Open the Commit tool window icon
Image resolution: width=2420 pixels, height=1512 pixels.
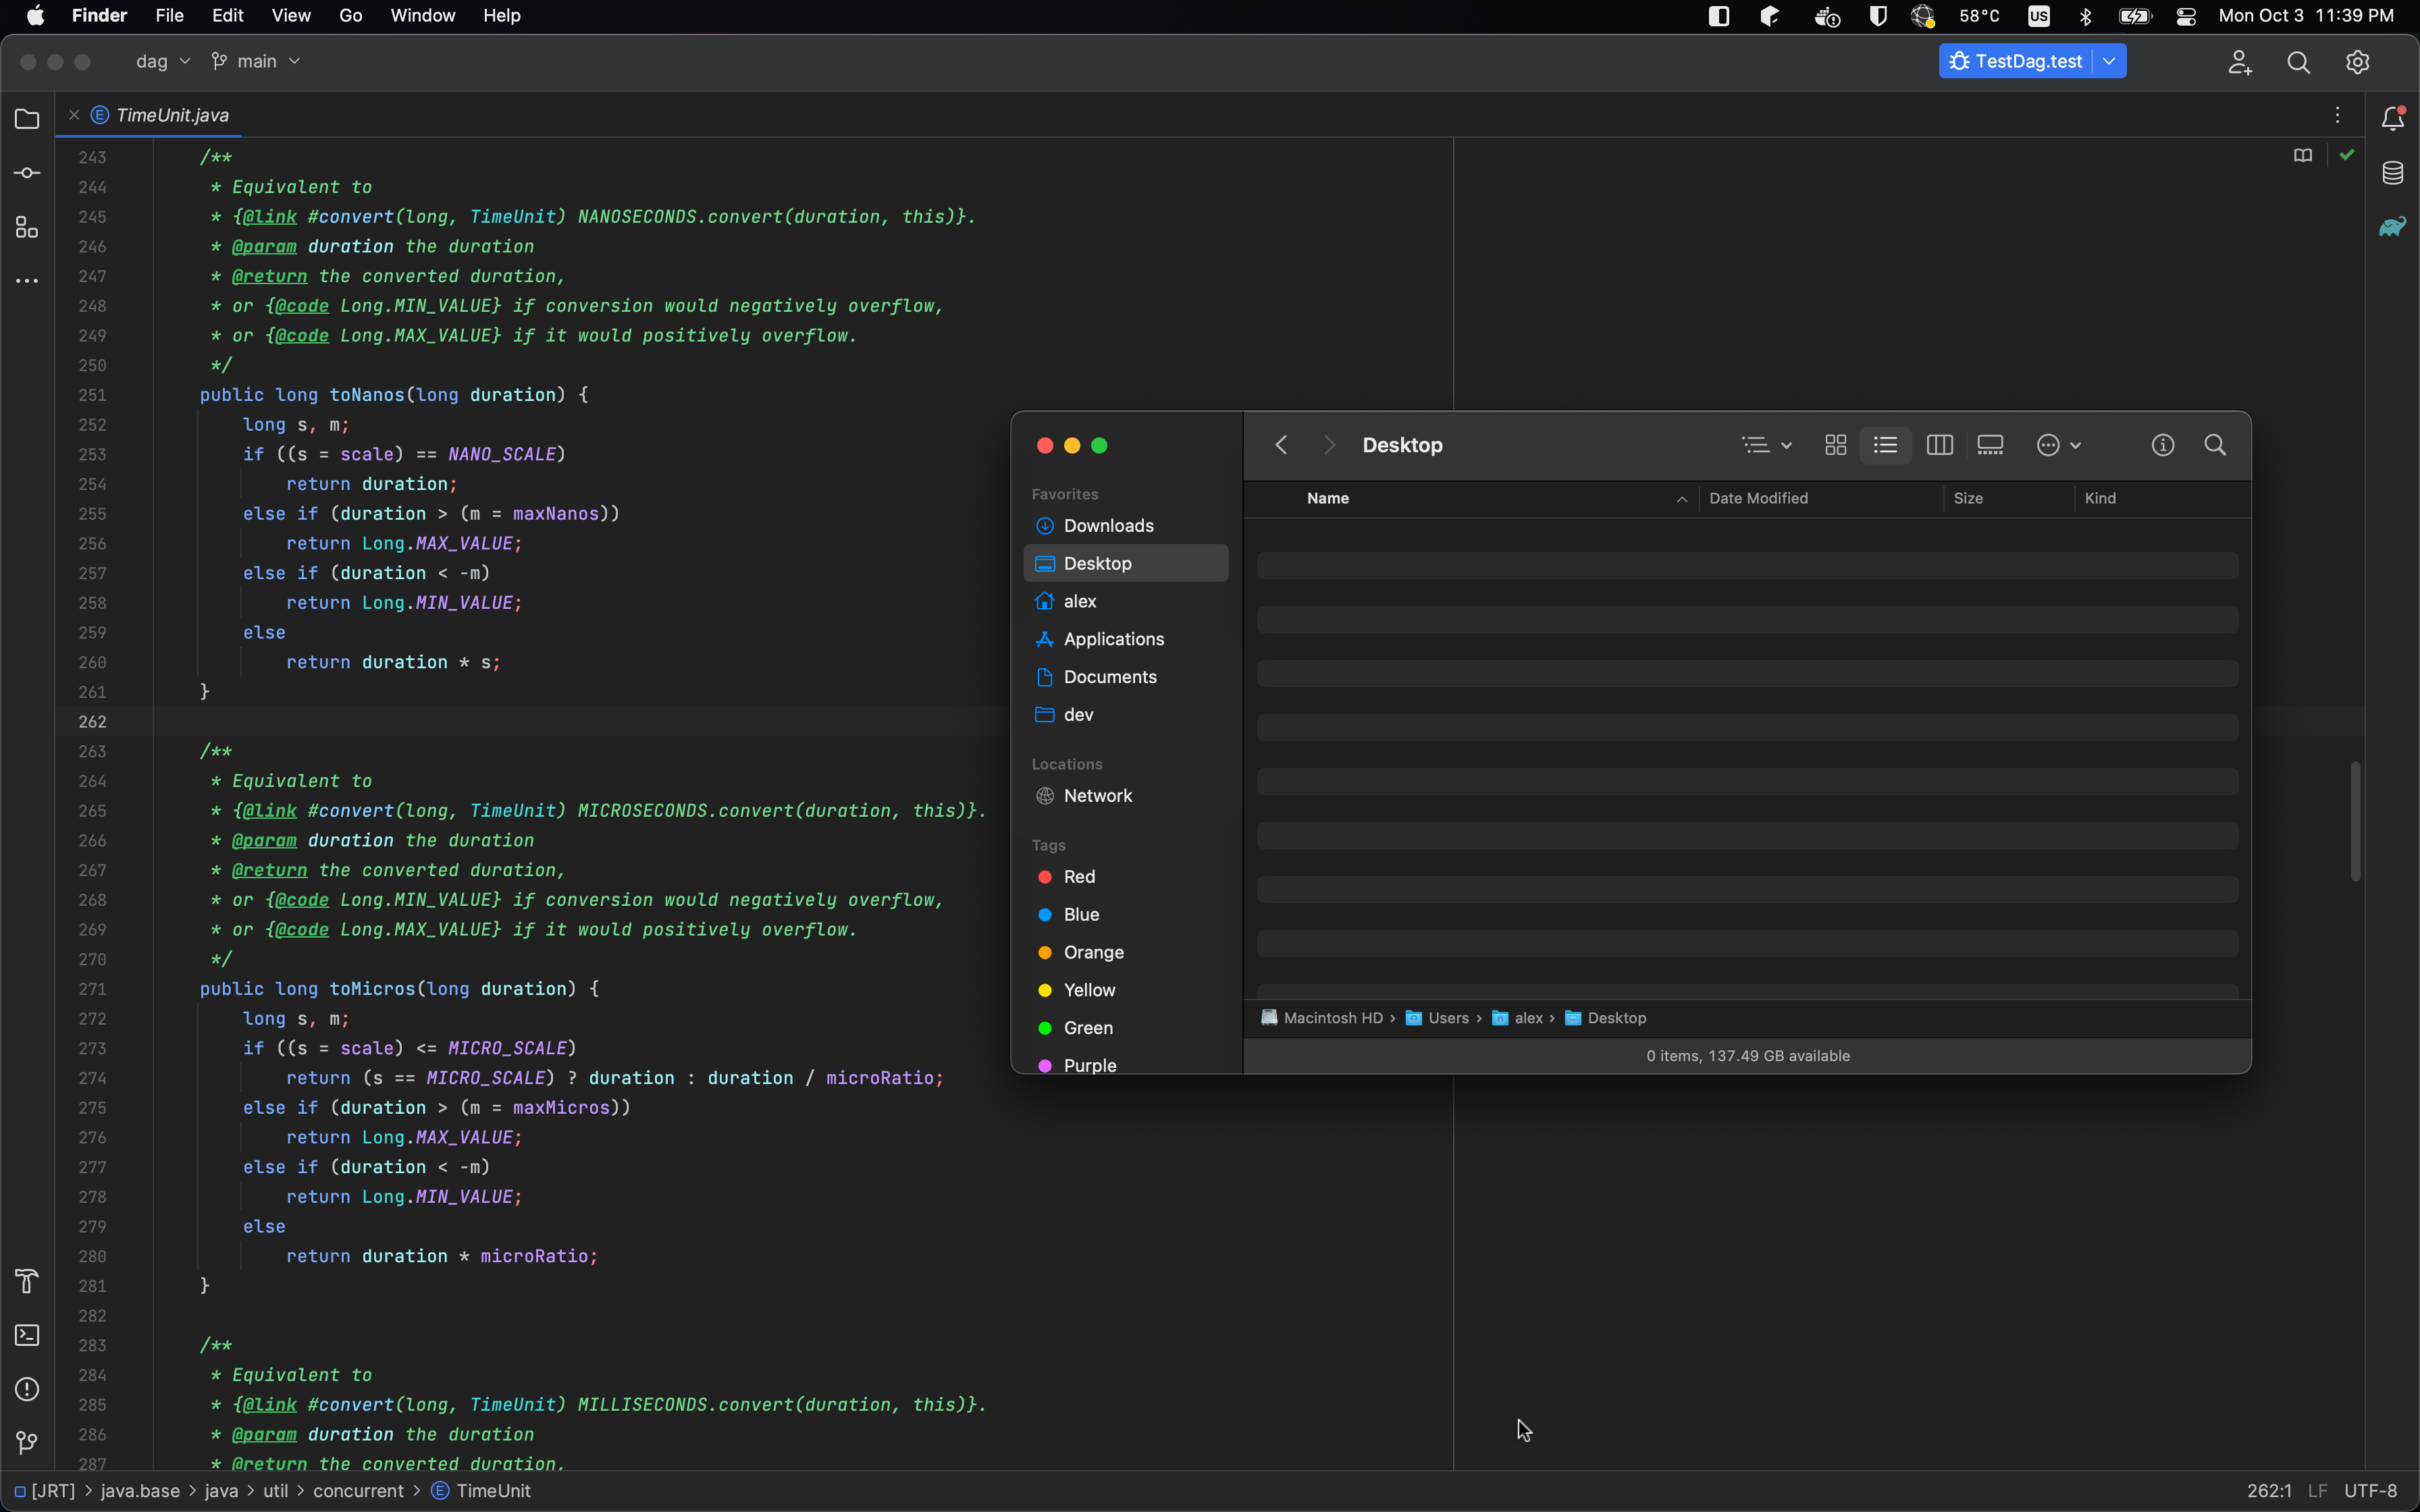point(27,174)
